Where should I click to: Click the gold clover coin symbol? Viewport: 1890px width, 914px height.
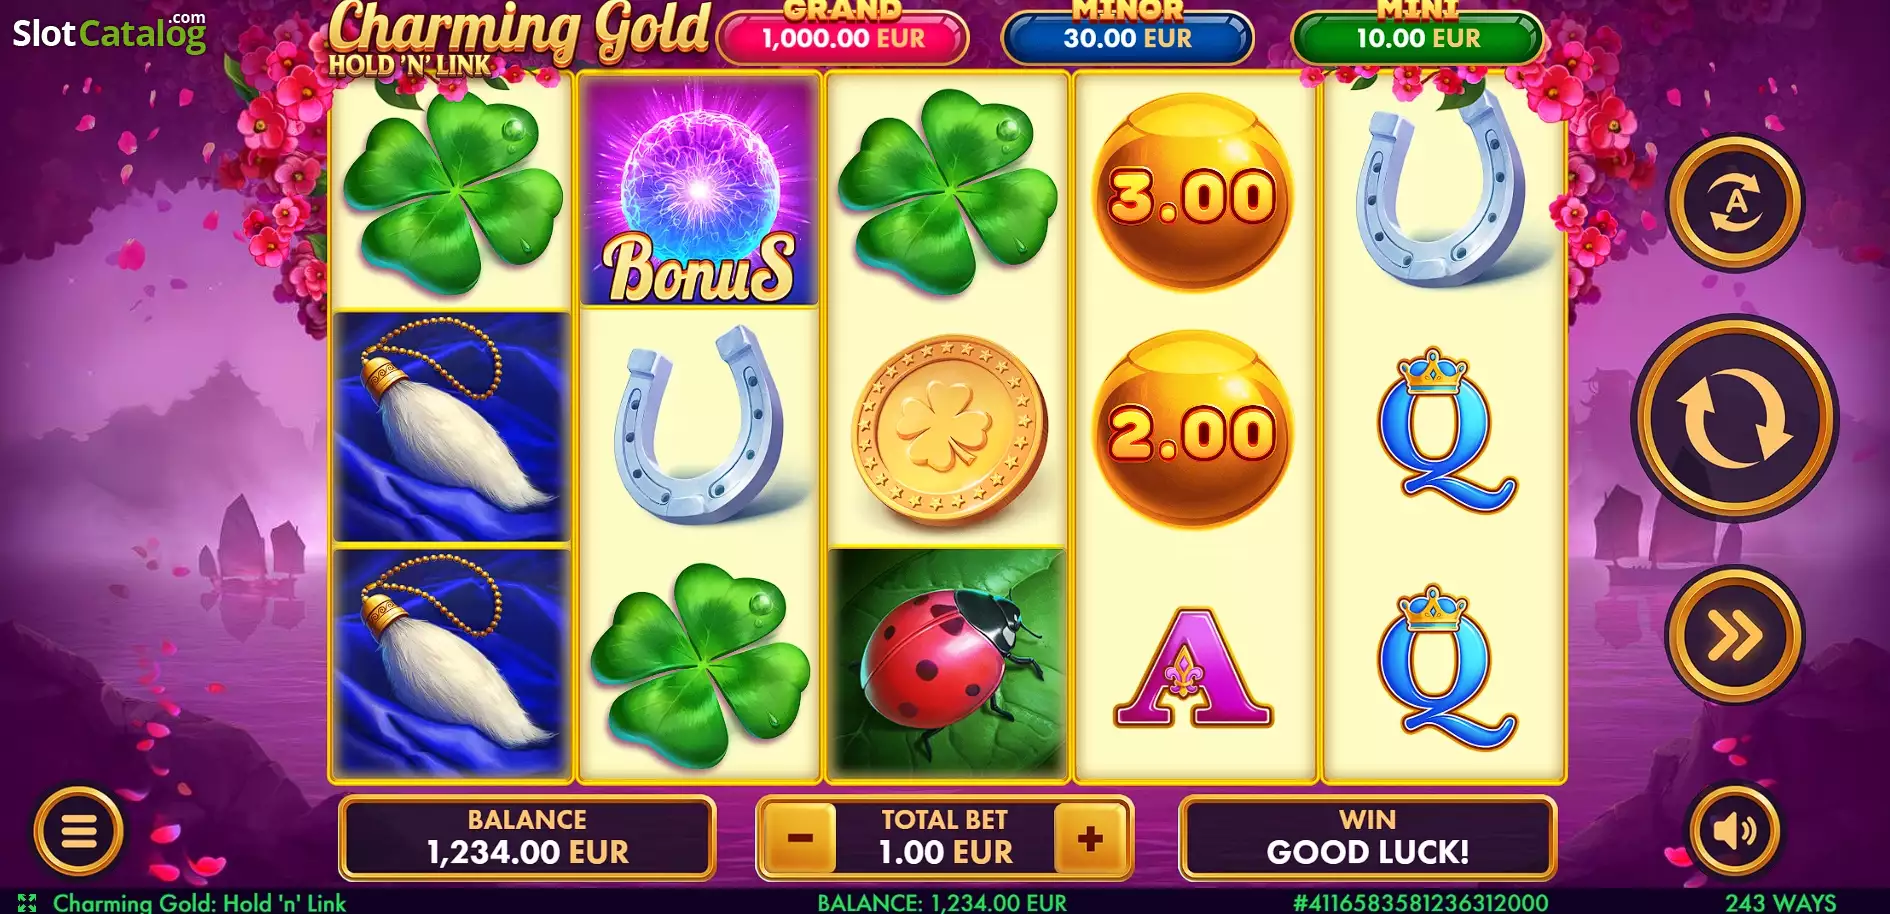[948, 430]
